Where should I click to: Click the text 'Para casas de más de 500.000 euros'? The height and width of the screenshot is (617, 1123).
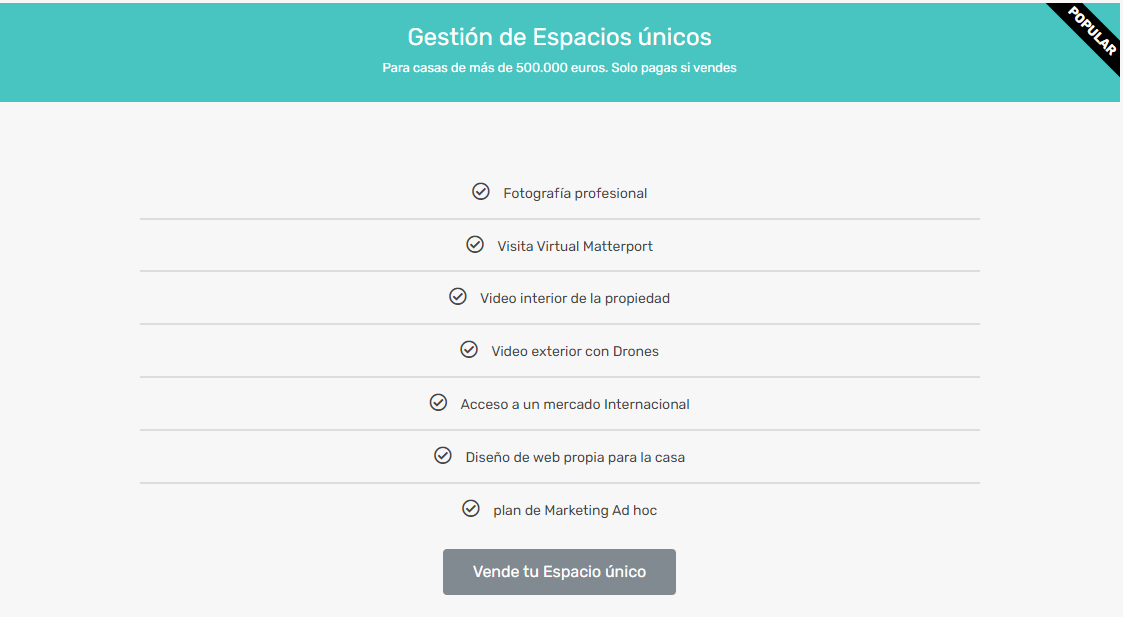494,68
